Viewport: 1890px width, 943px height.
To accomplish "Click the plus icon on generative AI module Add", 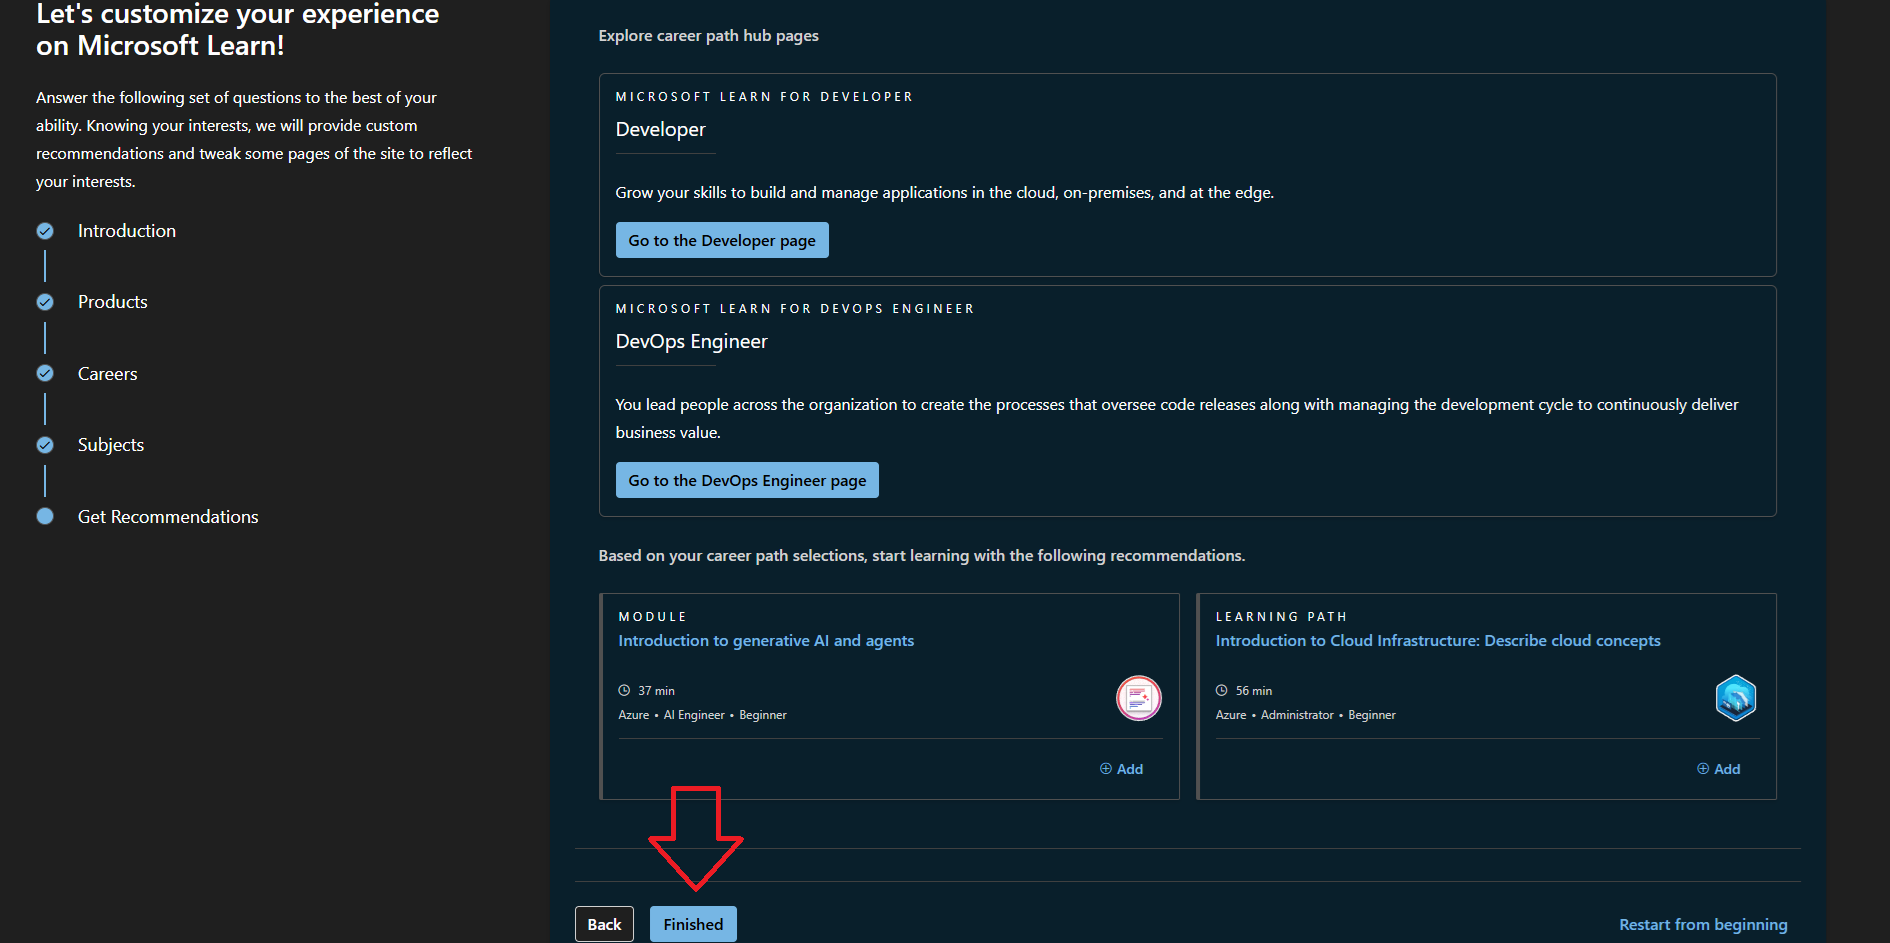I will [1106, 769].
